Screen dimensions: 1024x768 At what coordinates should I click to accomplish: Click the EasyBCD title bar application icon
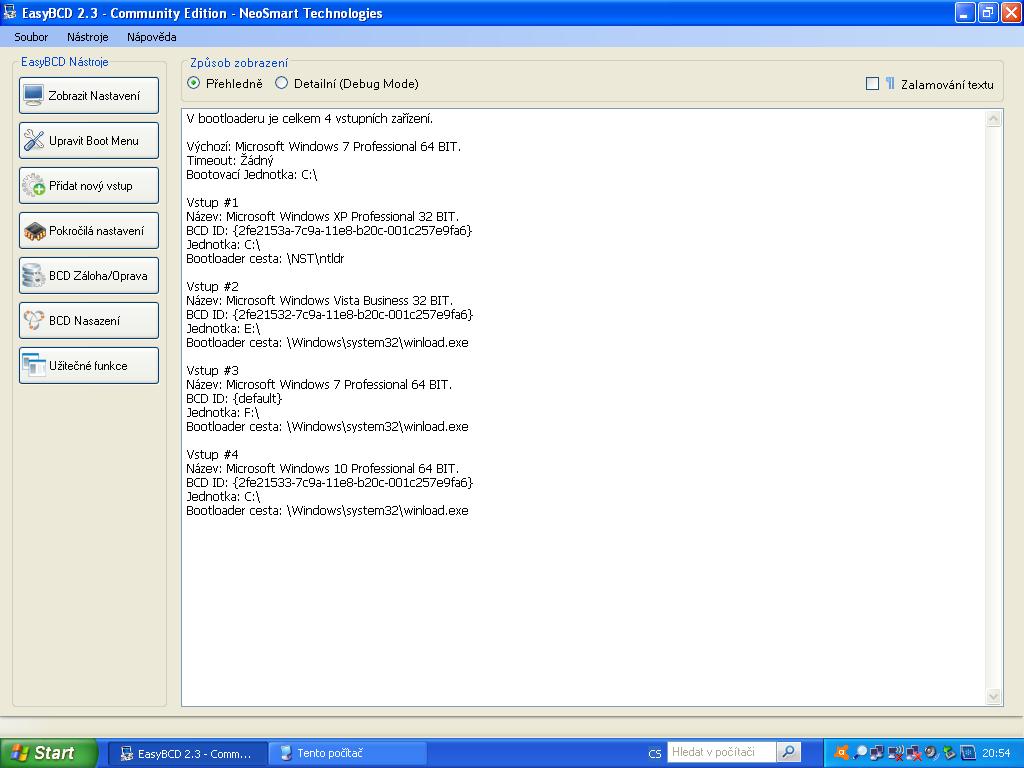click(x=10, y=12)
